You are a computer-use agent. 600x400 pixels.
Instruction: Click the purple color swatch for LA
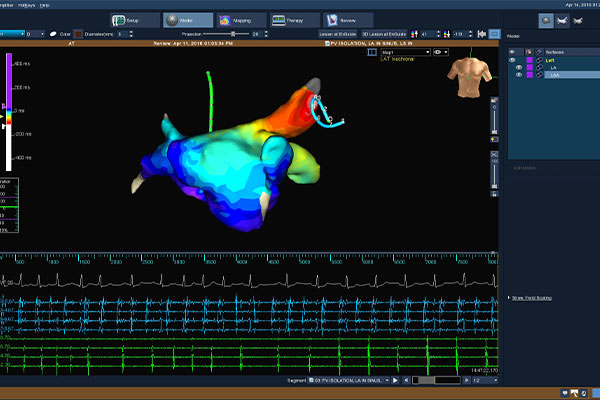[x=531, y=68]
